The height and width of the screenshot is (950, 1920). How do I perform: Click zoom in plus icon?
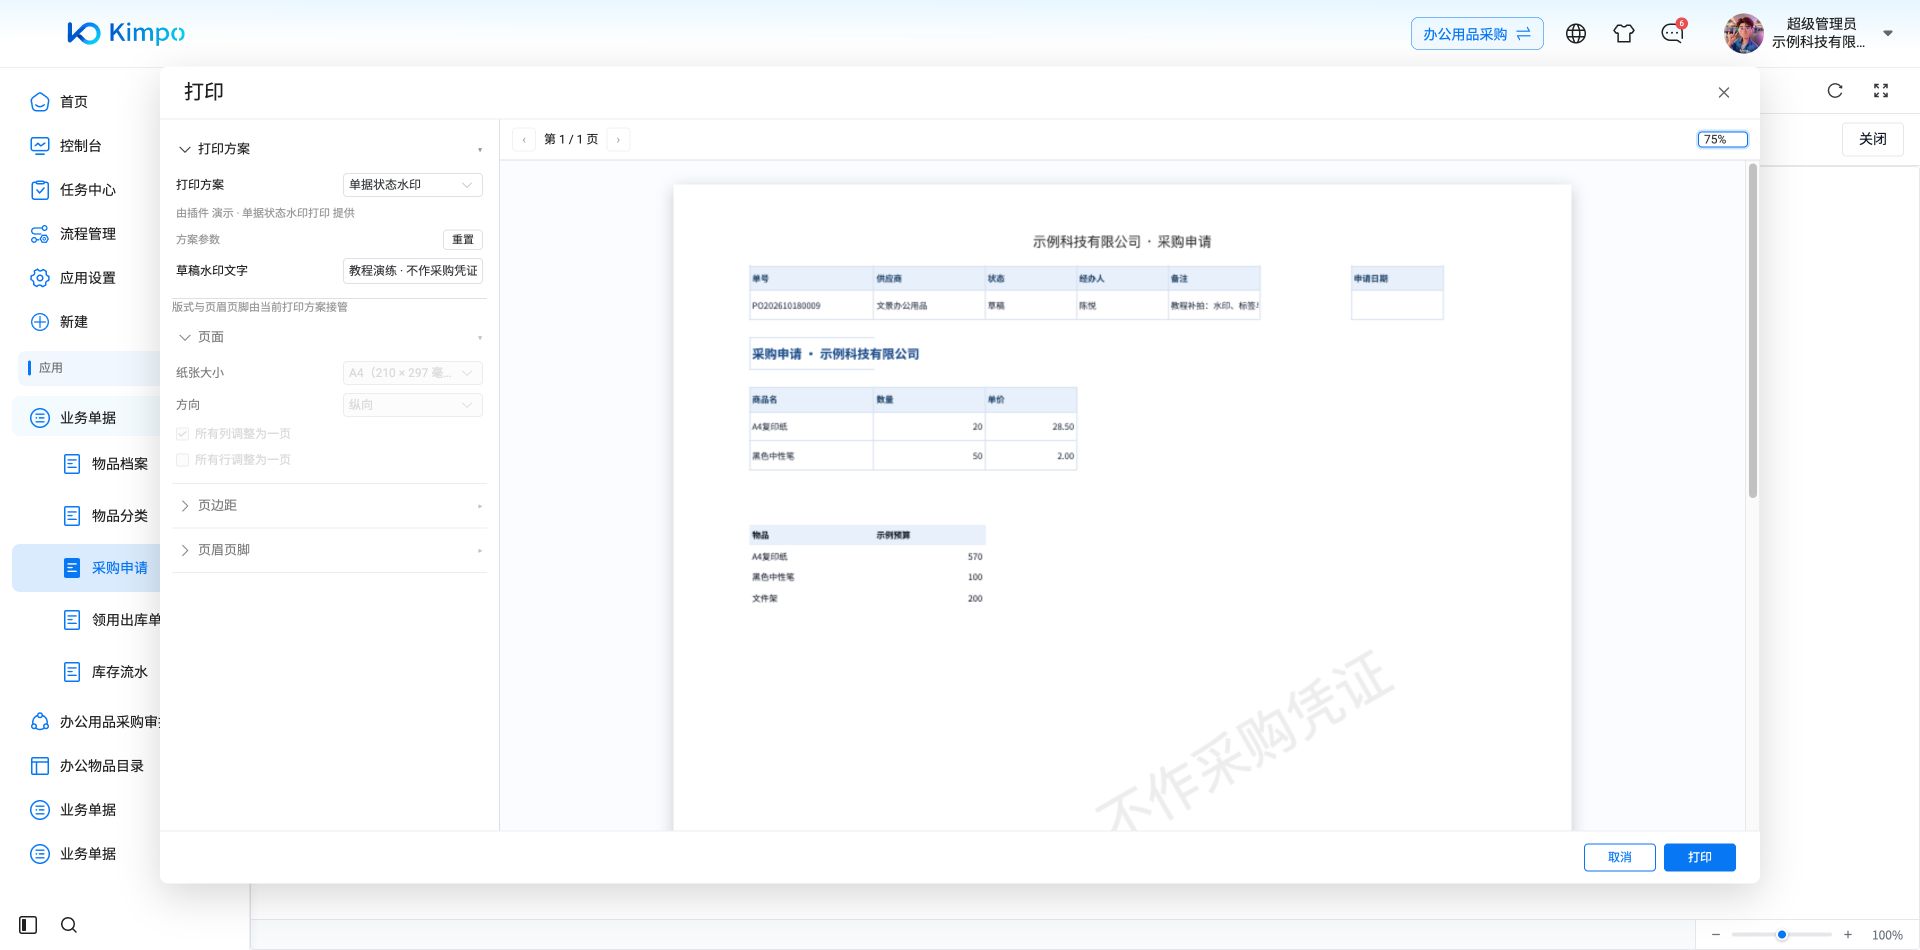pyautogui.click(x=1848, y=935)
